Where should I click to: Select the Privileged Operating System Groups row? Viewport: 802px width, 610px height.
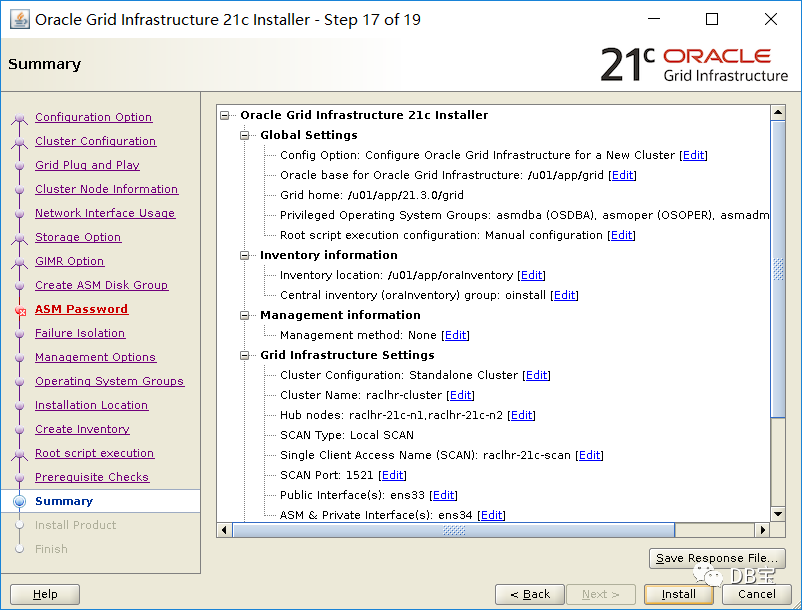point(524,215)
